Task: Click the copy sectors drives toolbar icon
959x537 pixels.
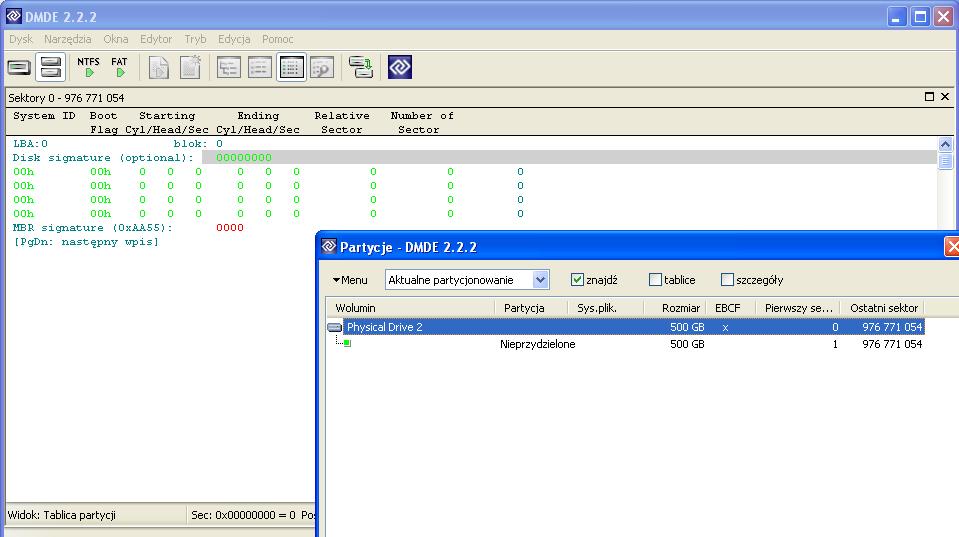Action: pyautogui.click(x=361, y=67)
